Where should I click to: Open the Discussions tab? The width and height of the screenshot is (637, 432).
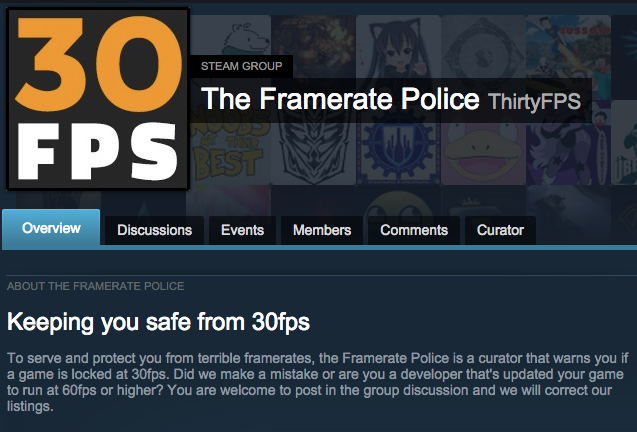tap(154, 230)
